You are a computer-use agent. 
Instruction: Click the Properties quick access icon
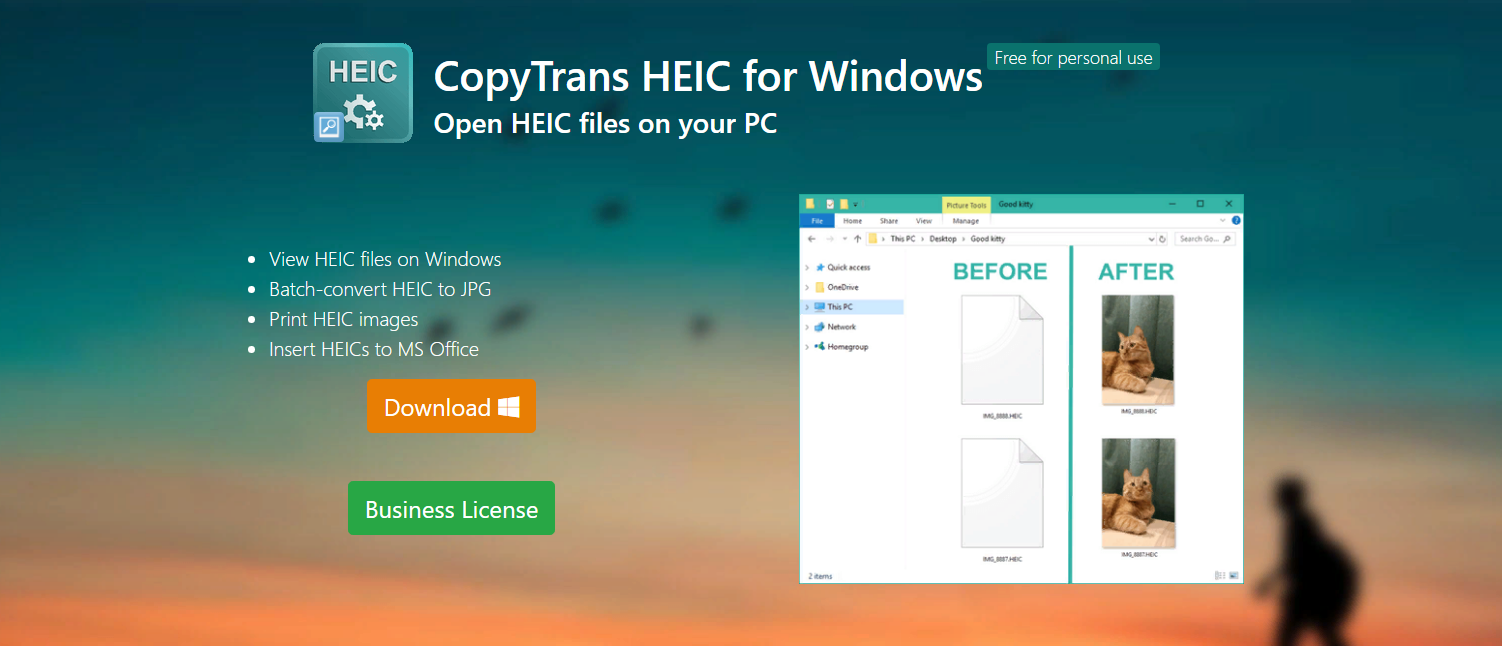point(830,204)
